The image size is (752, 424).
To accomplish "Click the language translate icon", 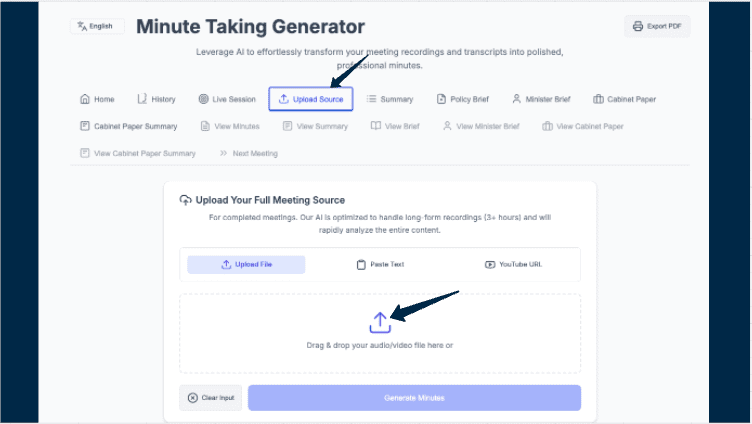I will [82, 27].
